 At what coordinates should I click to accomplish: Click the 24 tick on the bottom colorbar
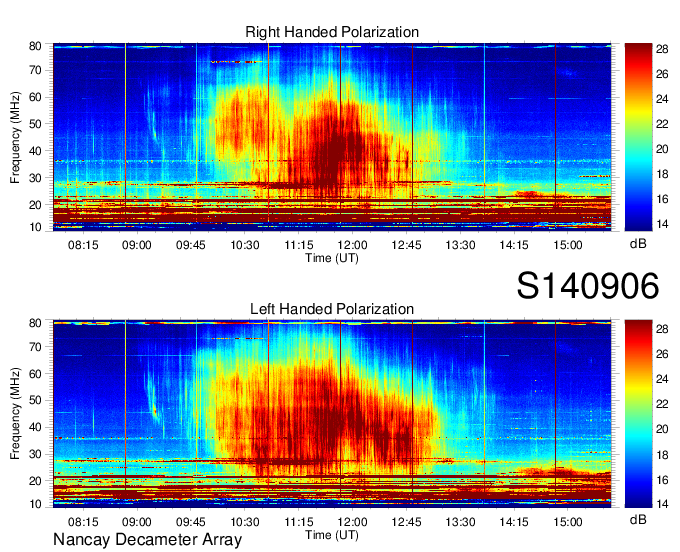pyautogui.click(x=662, y=379)
